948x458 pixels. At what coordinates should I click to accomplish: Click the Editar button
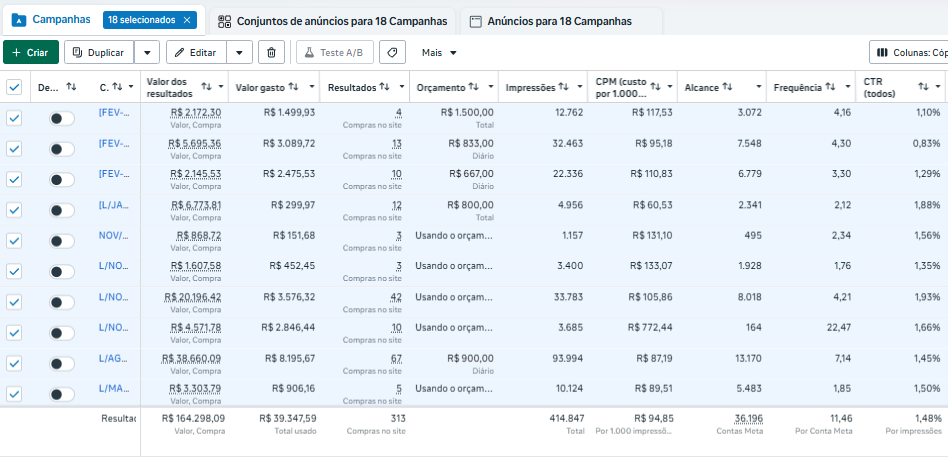point(196,53)
